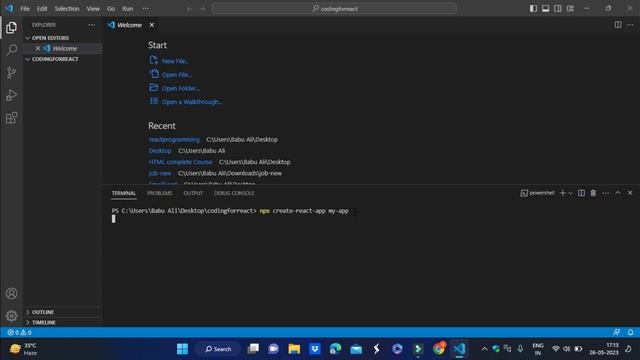
Task: Open the Source Control view
Action: pos(11,73)
